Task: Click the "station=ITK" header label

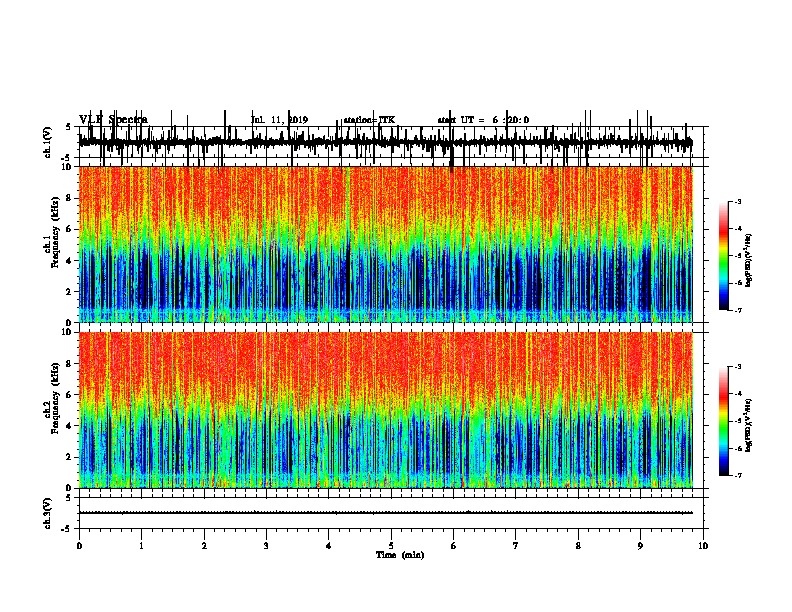Action: pyautogui.click(x=369, y=120)
